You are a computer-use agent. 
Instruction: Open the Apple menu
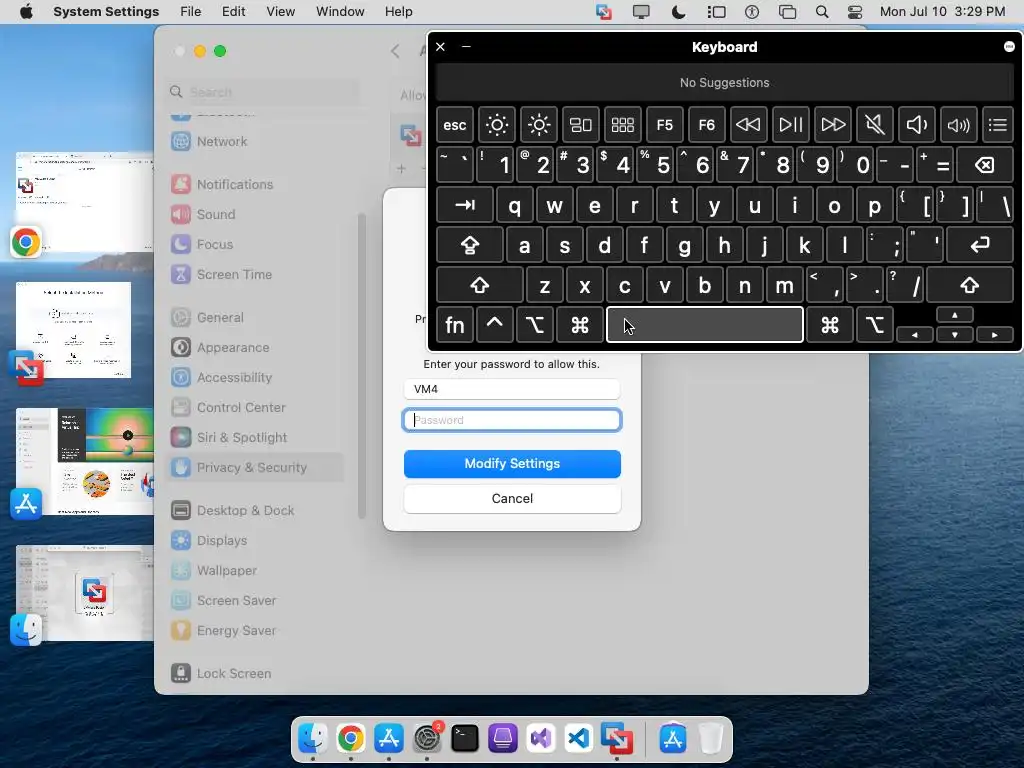click(26, 12)
